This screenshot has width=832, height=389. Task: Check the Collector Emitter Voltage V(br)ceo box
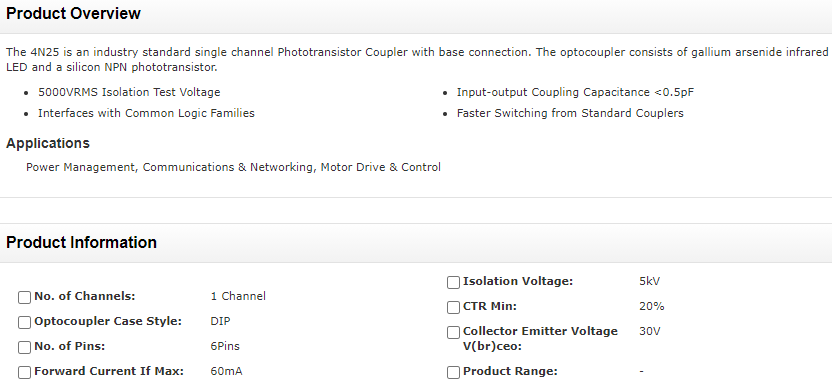click(x=453, y=332)
